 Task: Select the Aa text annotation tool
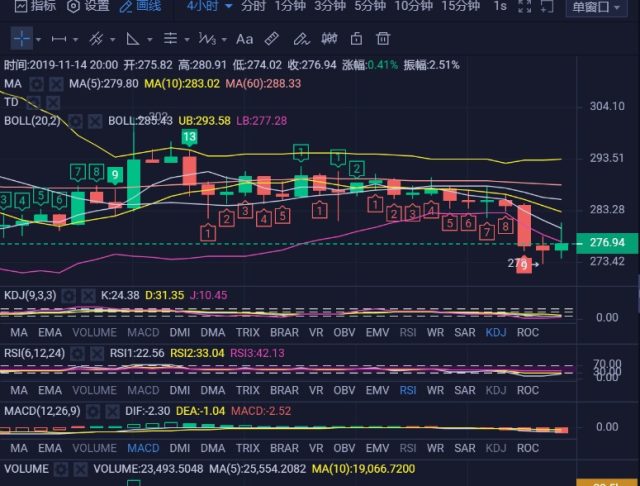coord(244,39)
